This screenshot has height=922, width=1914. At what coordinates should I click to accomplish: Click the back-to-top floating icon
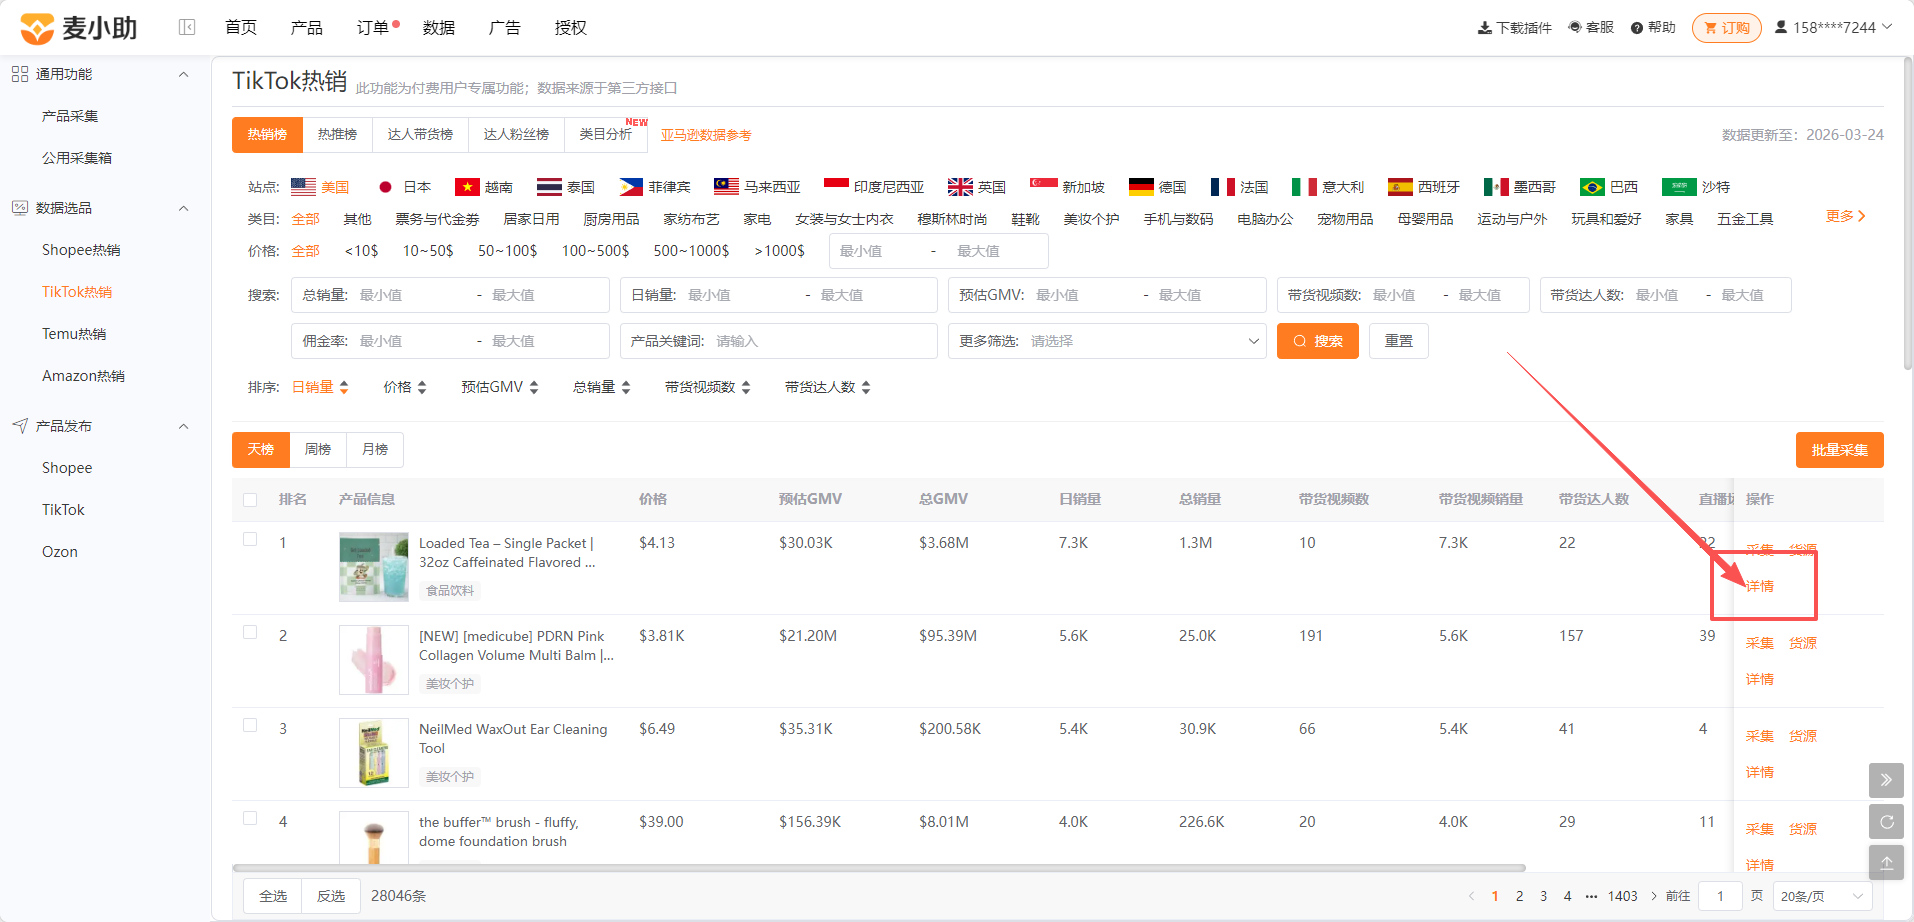point(1886,863)
